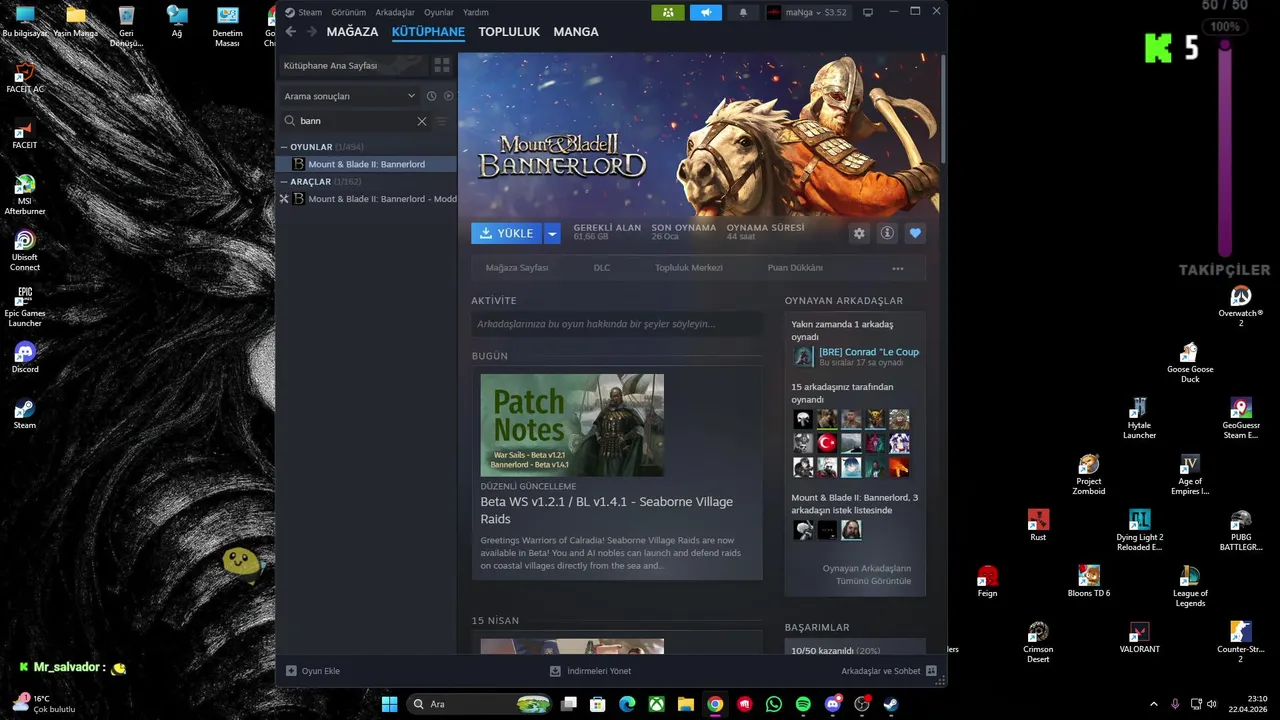This screenshot has width=1280, height=720.
Task: Open Spotify from the taskbar
Action: click(x=803, y=704)
